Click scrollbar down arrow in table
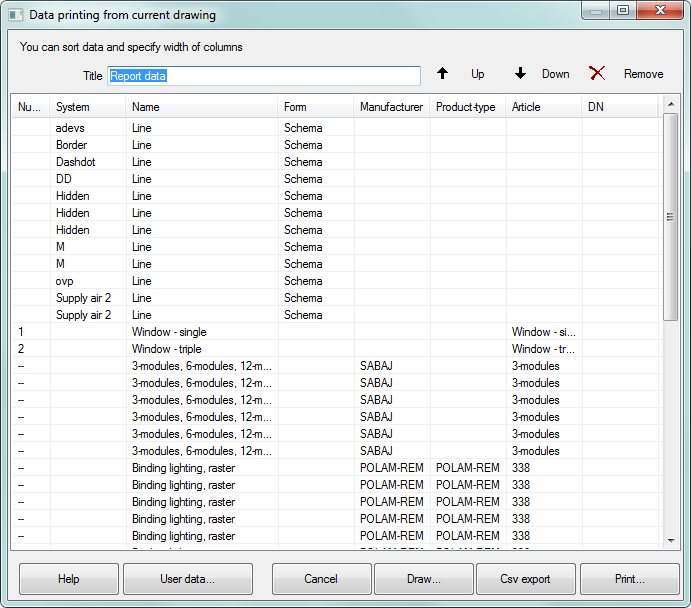This screenshot has height=608, width=691. click(670, 540)
